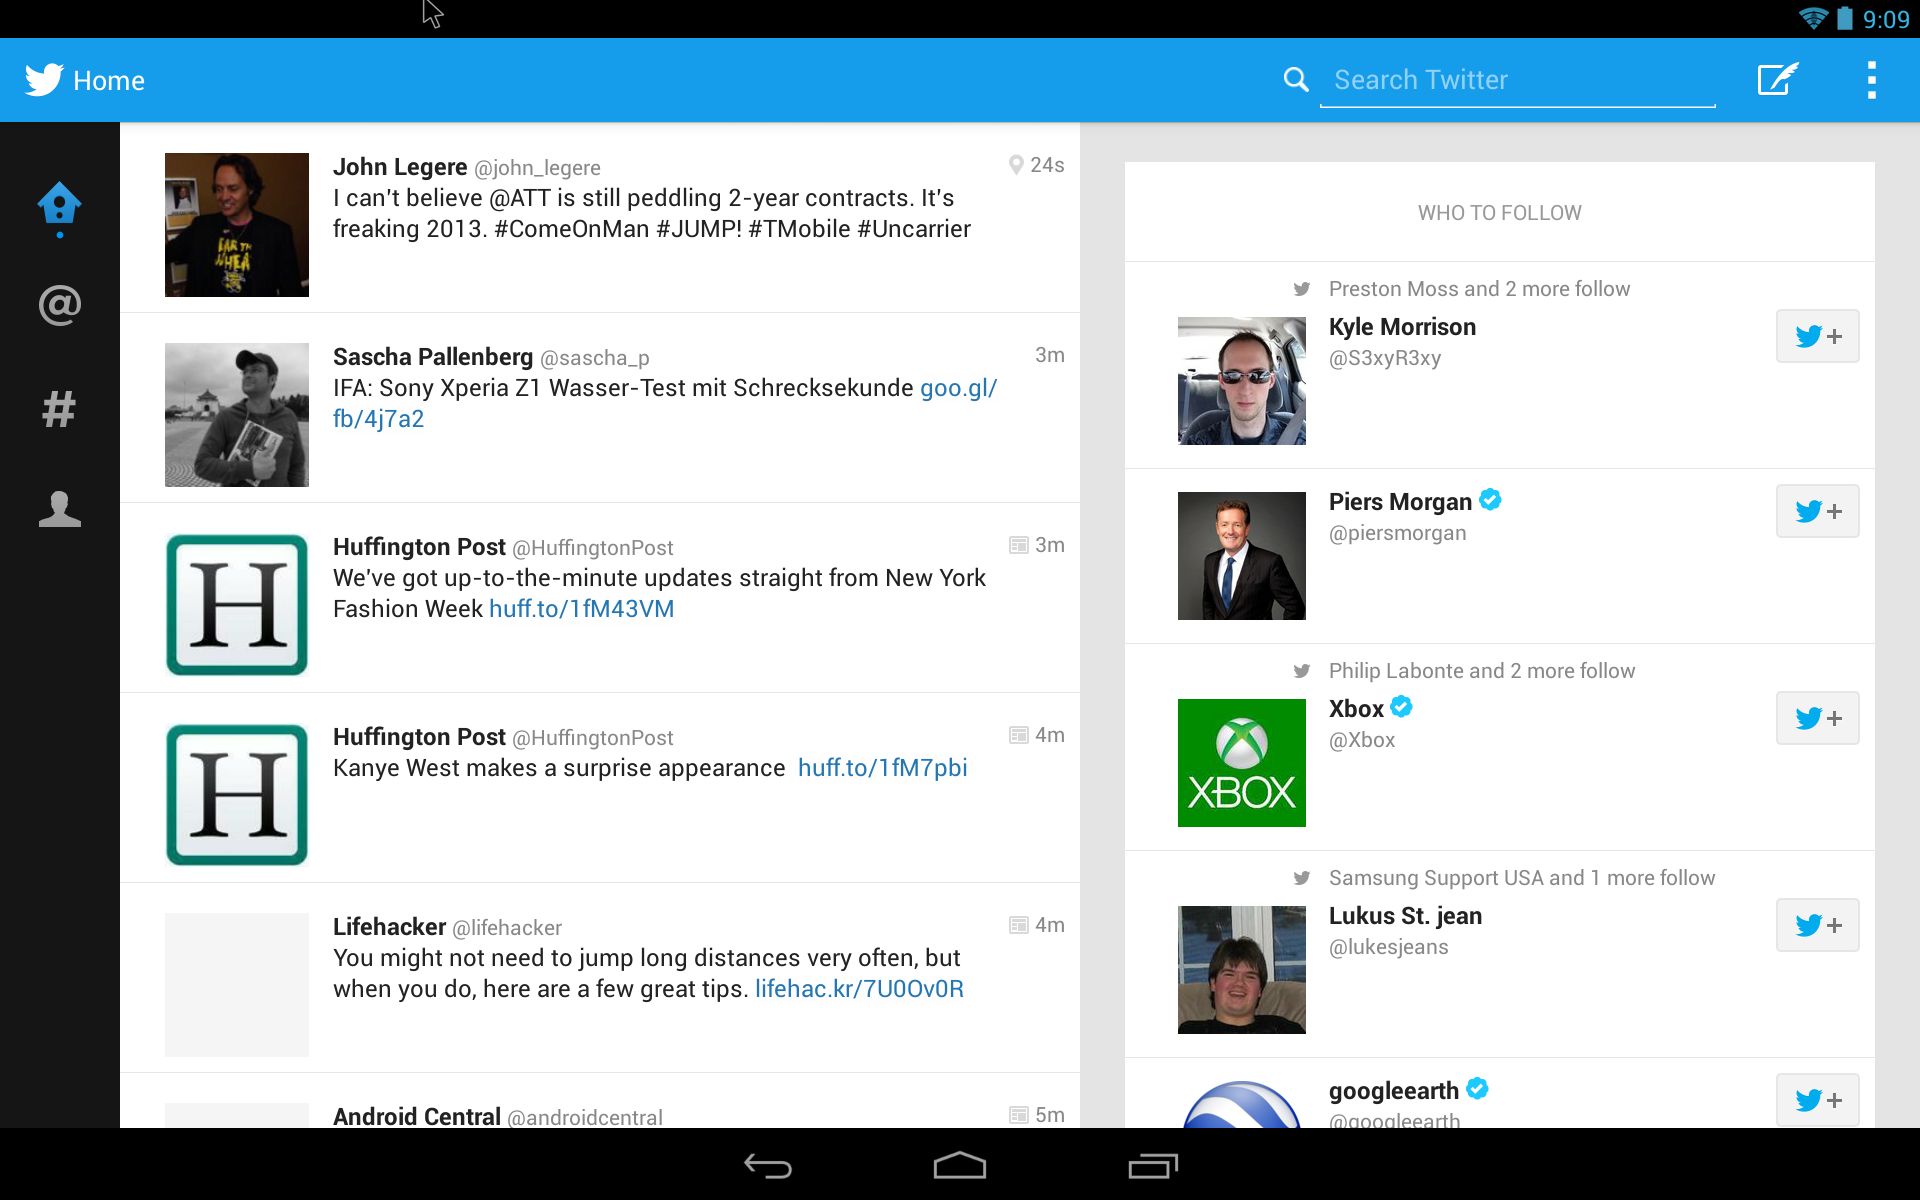
Task: Click the Twitter bird Home logo
Action: pyautogui.click(x=44, y=80)
